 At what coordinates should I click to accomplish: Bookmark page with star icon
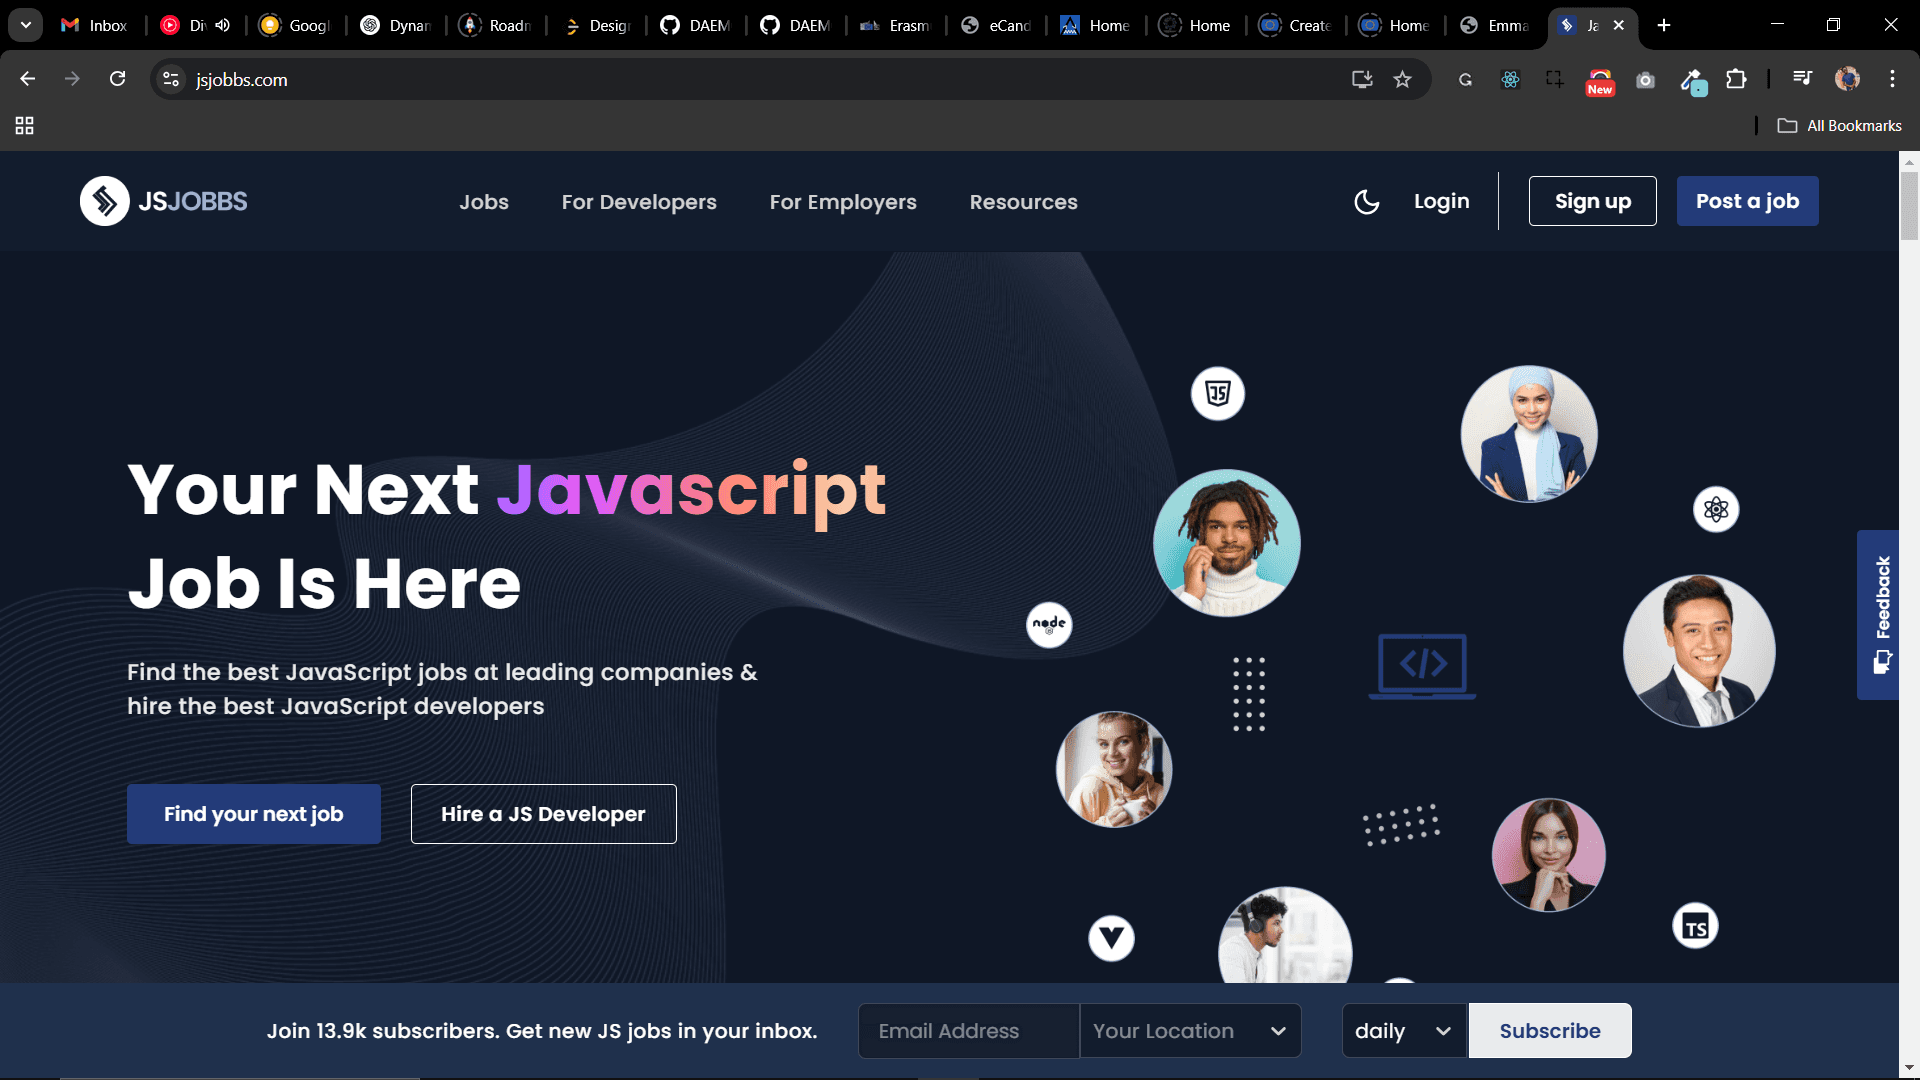click(1402, 79)
